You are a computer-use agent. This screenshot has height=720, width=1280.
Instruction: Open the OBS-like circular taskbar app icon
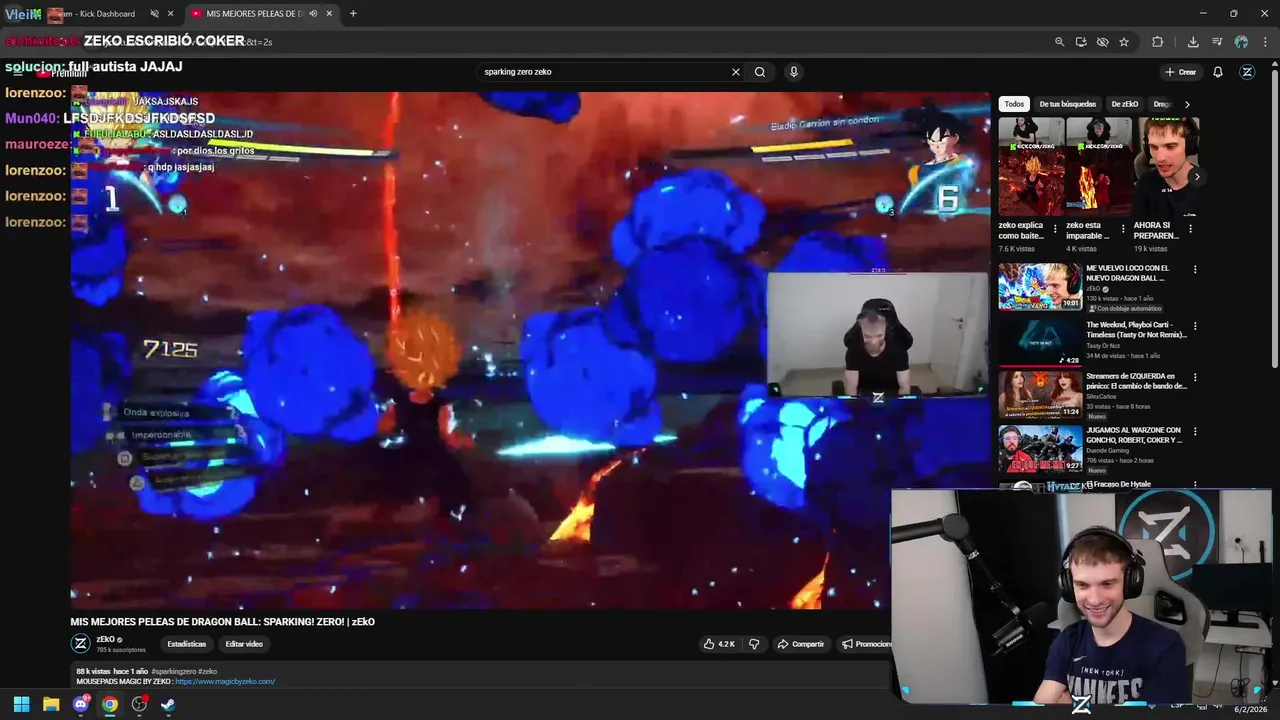pos(139,704)
